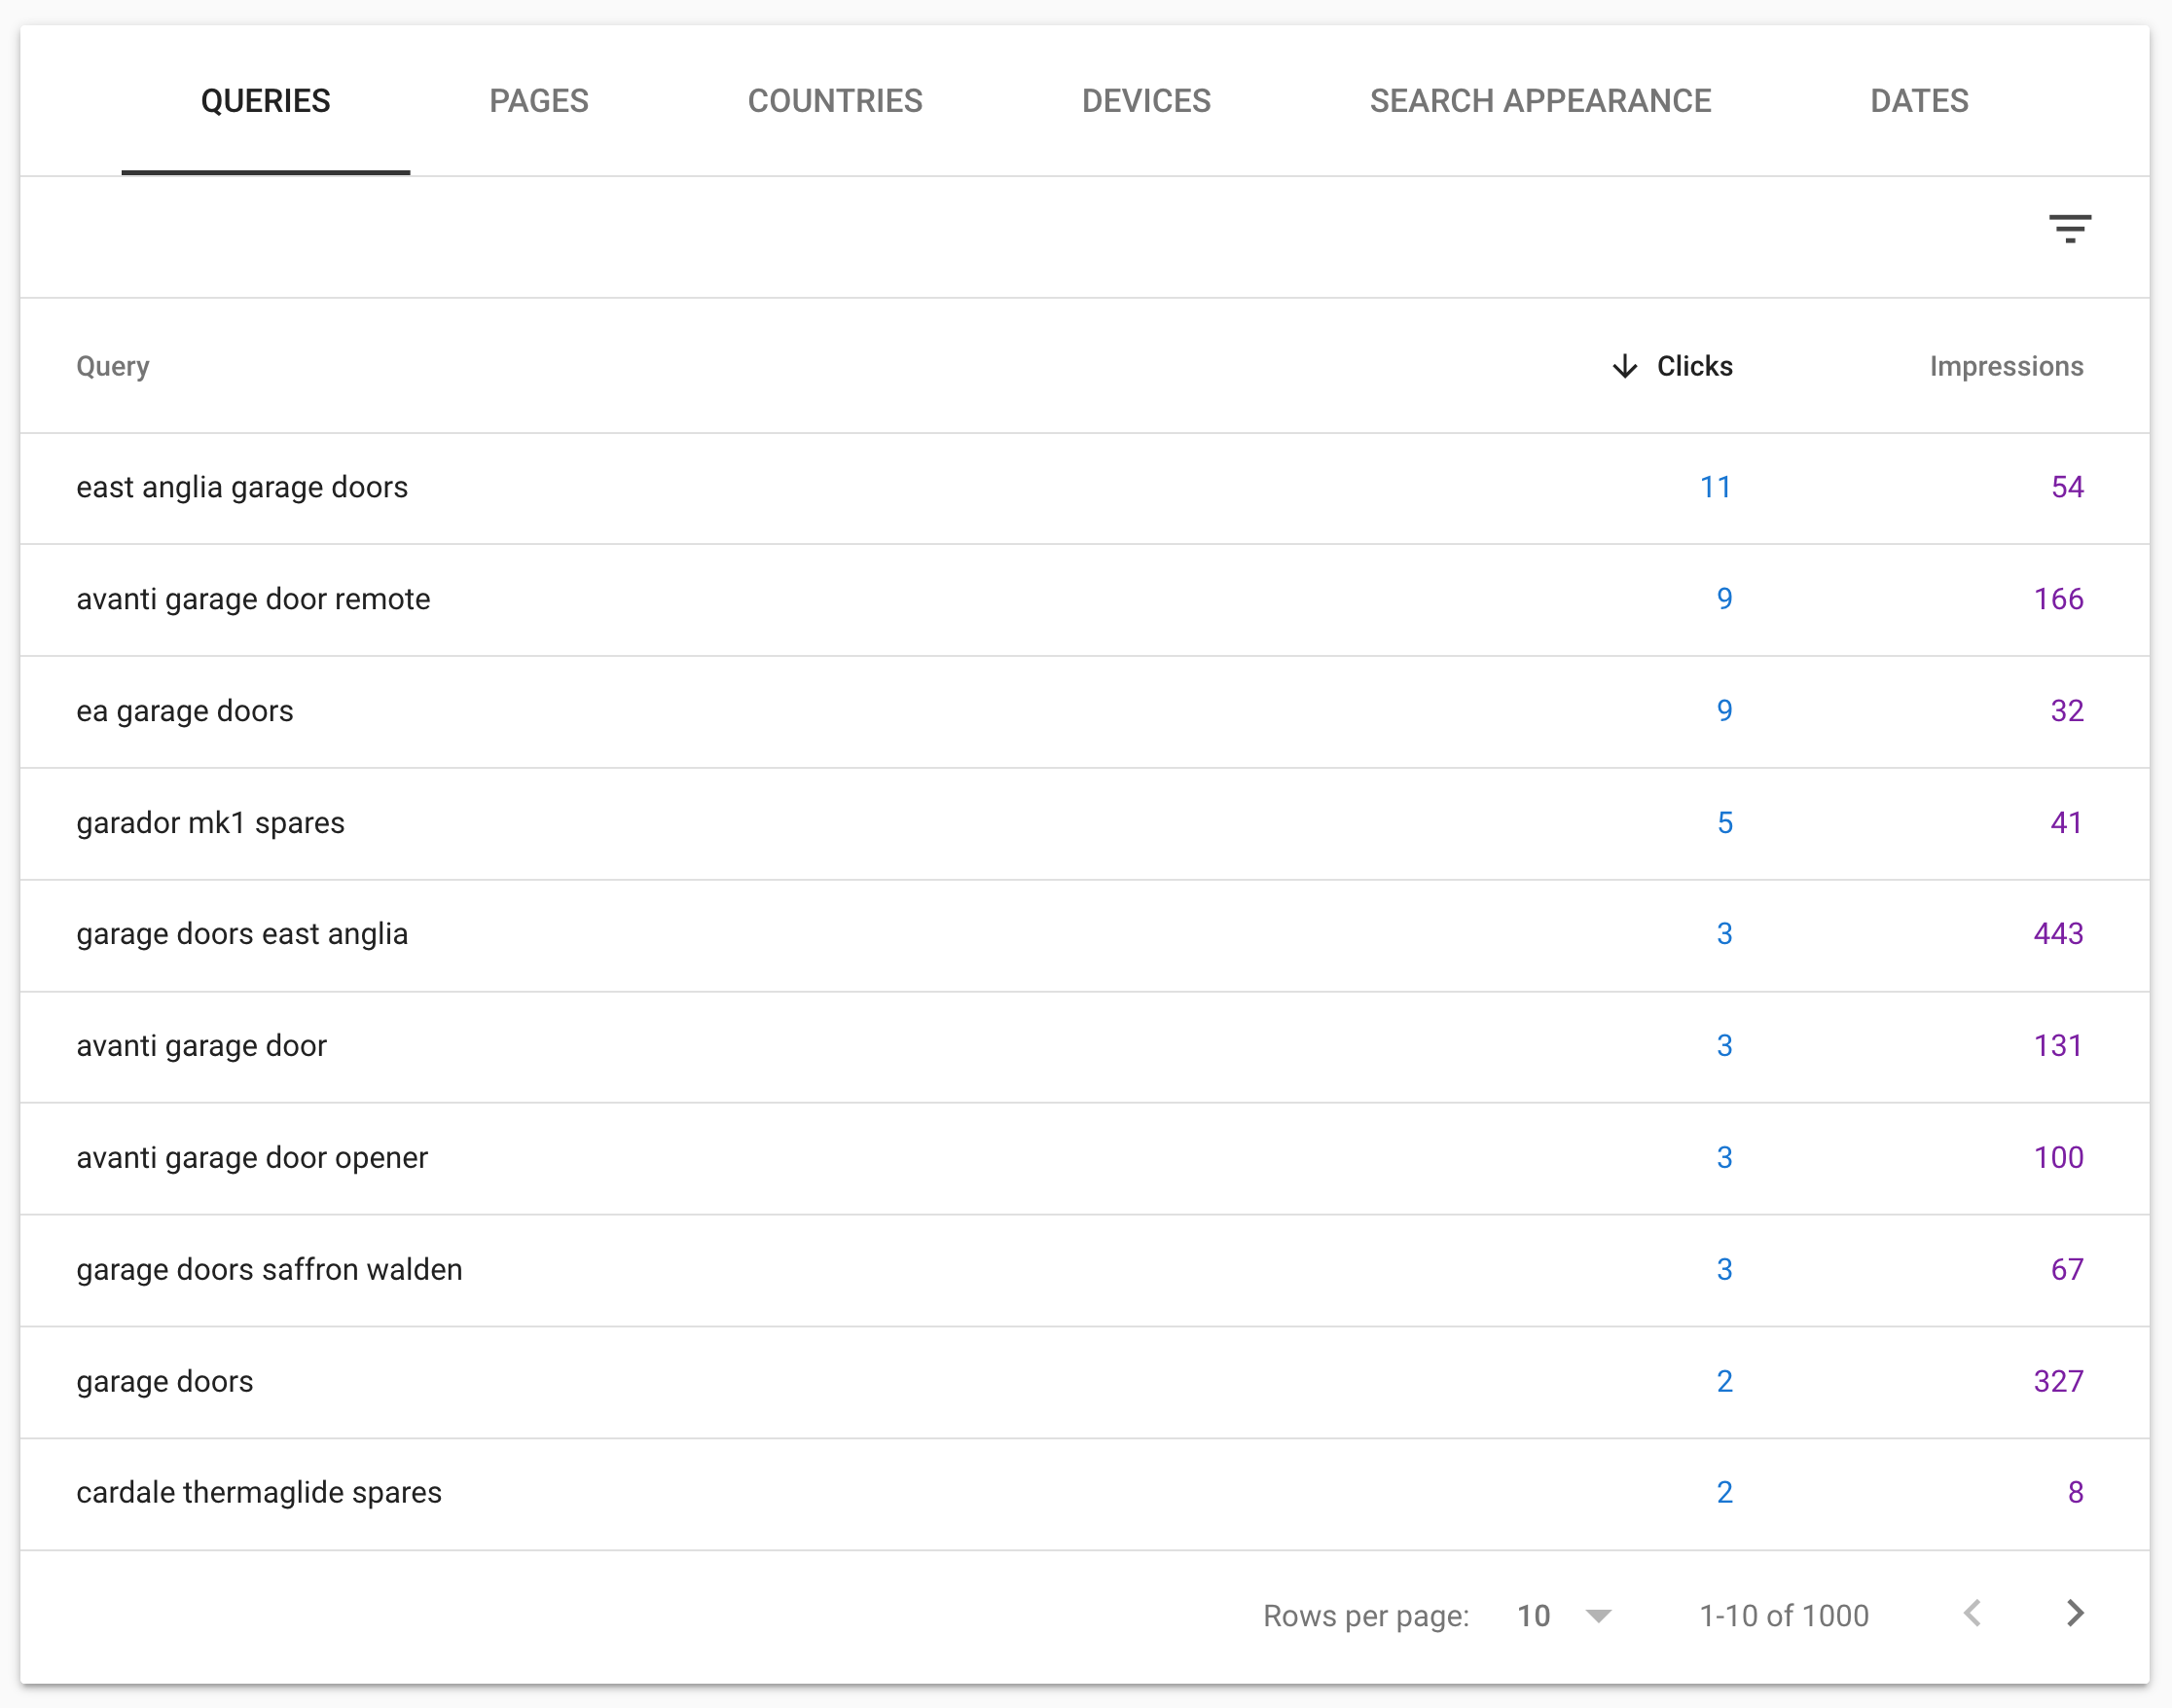This screenshot has width=2172, height=1708.
Task: Select the 'avanti garage door opener' query
Action: pyautogui.click(x=252, y=1158)
